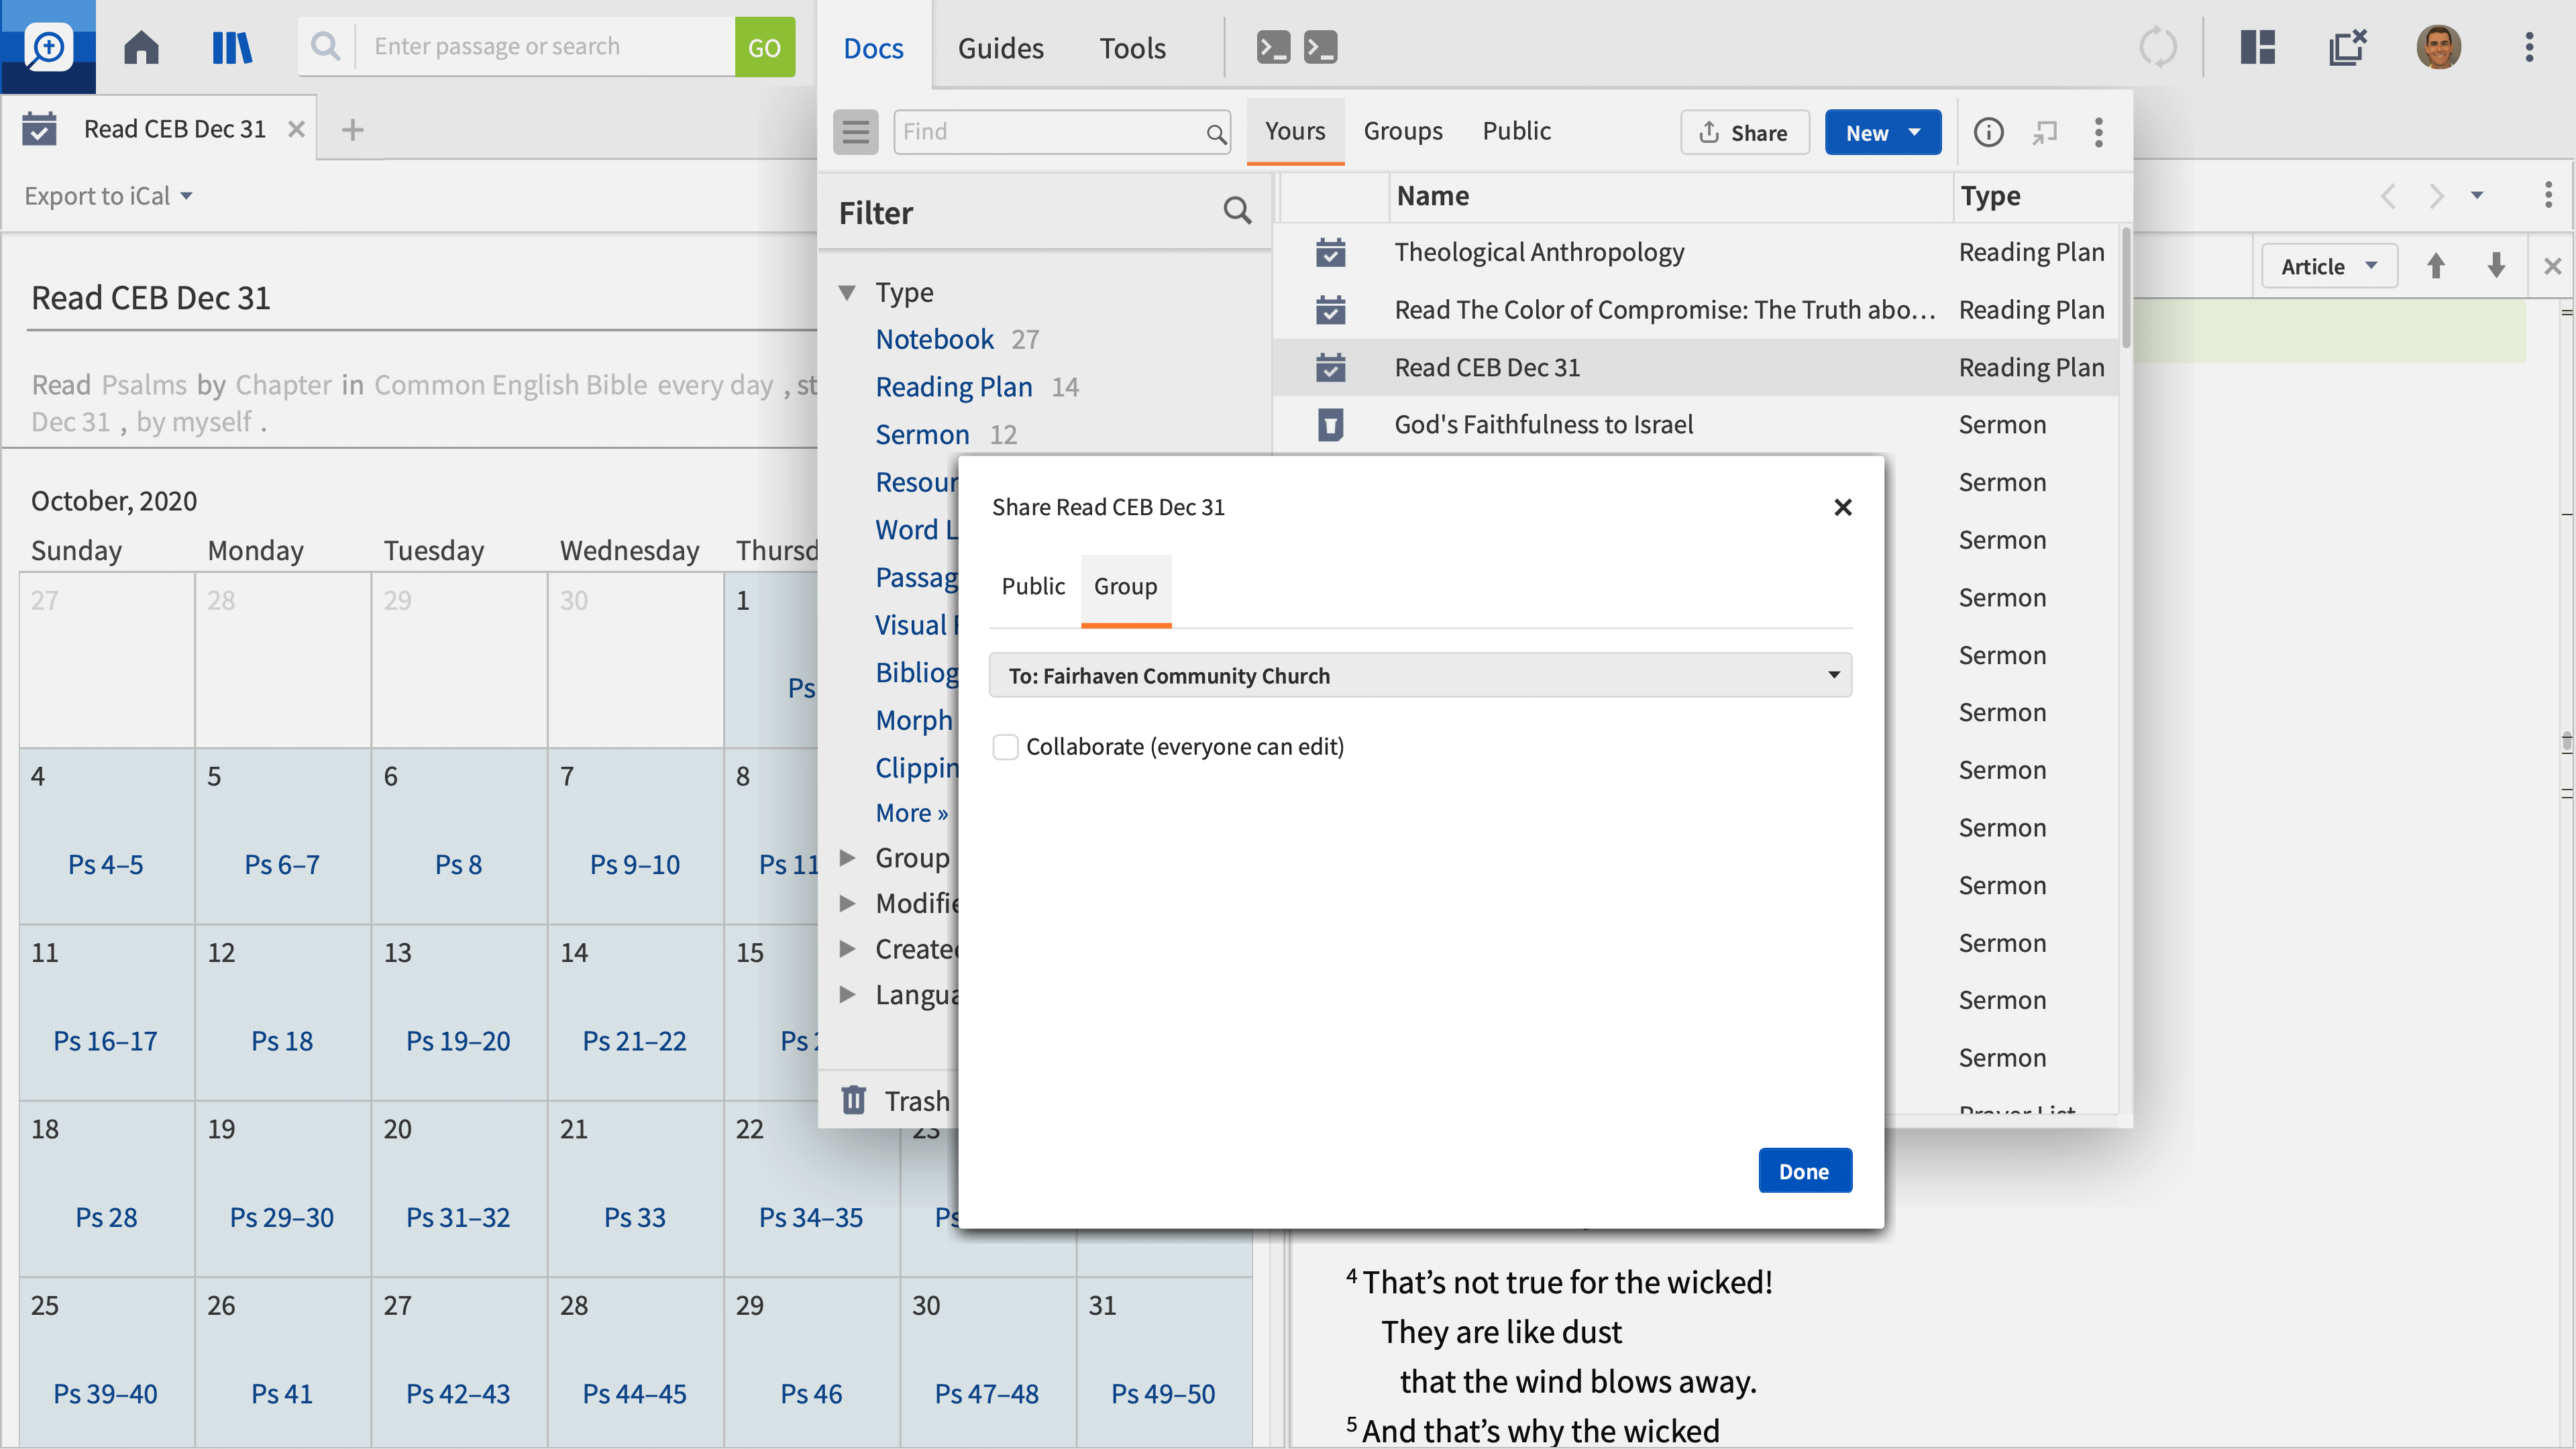Viewport: 2576px width, 1449px height.
Task: Expand the Group filter section
Action: click(x=847, y=857)
